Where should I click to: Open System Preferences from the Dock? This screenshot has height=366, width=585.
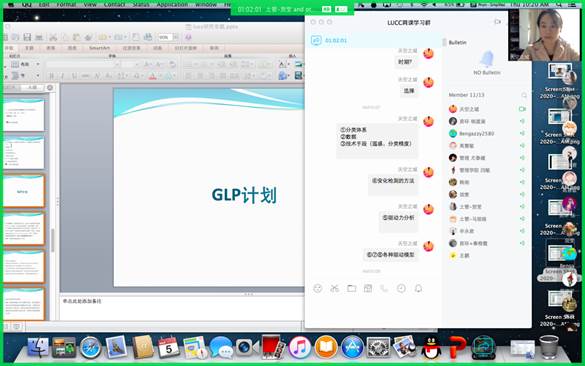click(x=378, y=347)
